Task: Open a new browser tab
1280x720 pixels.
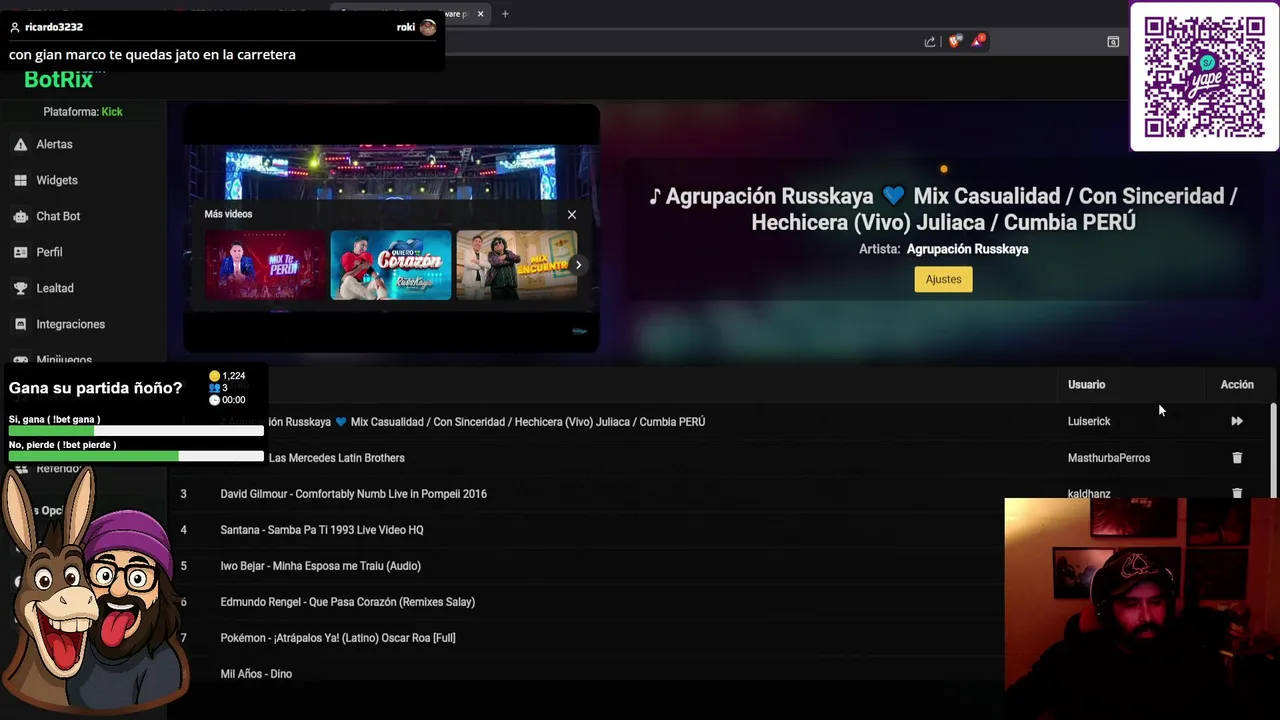Action: (505, 14)
